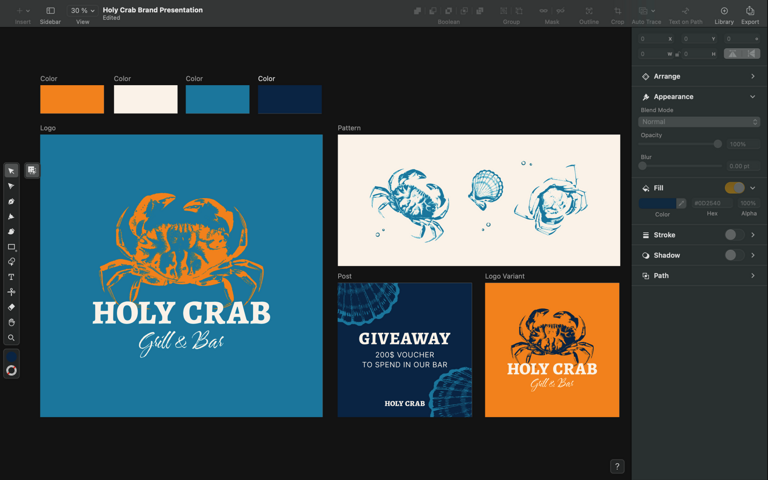Click the Boolean divide icon
Screen dimensions: 768x480
point(480,11)
